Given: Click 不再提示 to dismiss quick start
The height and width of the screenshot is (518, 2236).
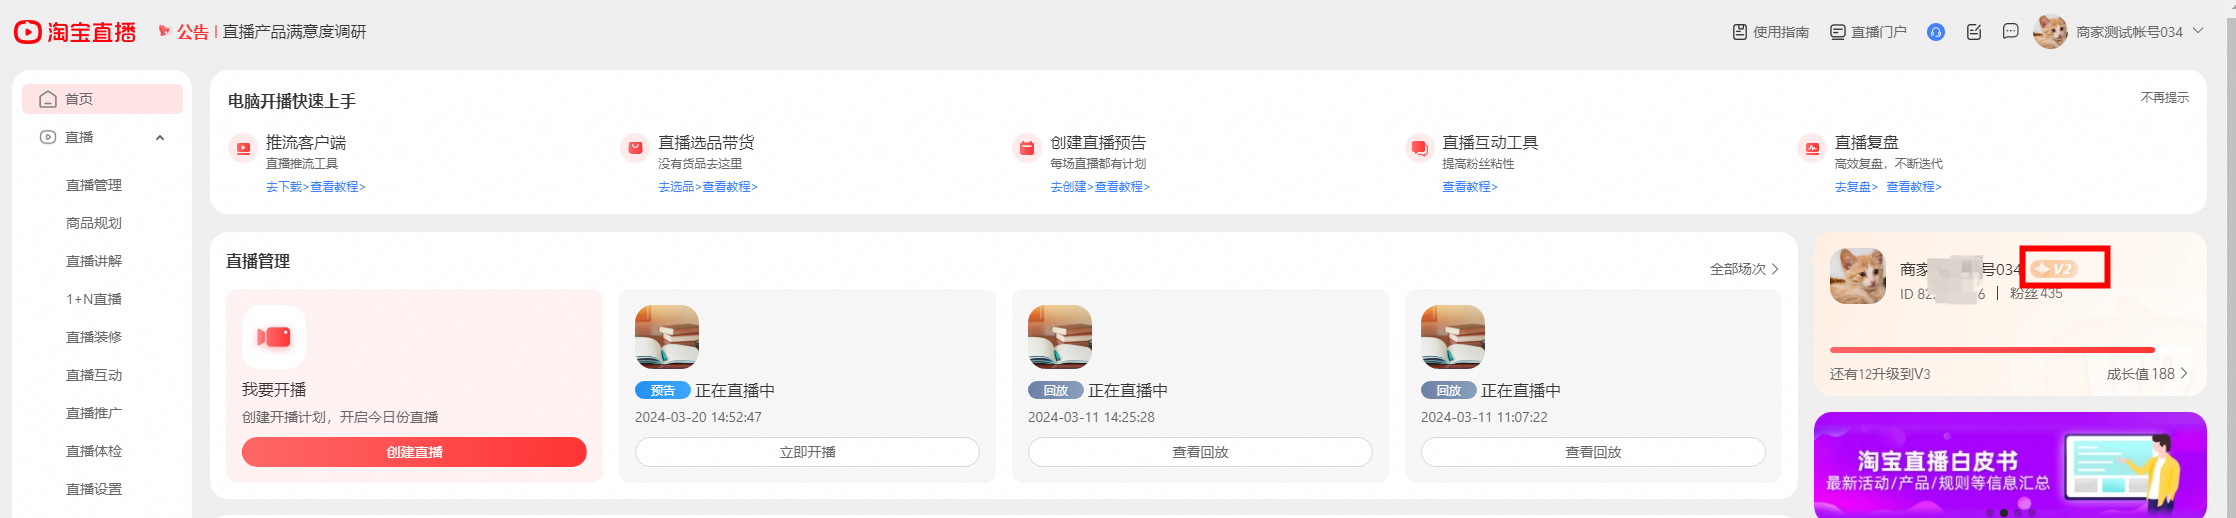Looking at the screenshot, I should 2165,97.
